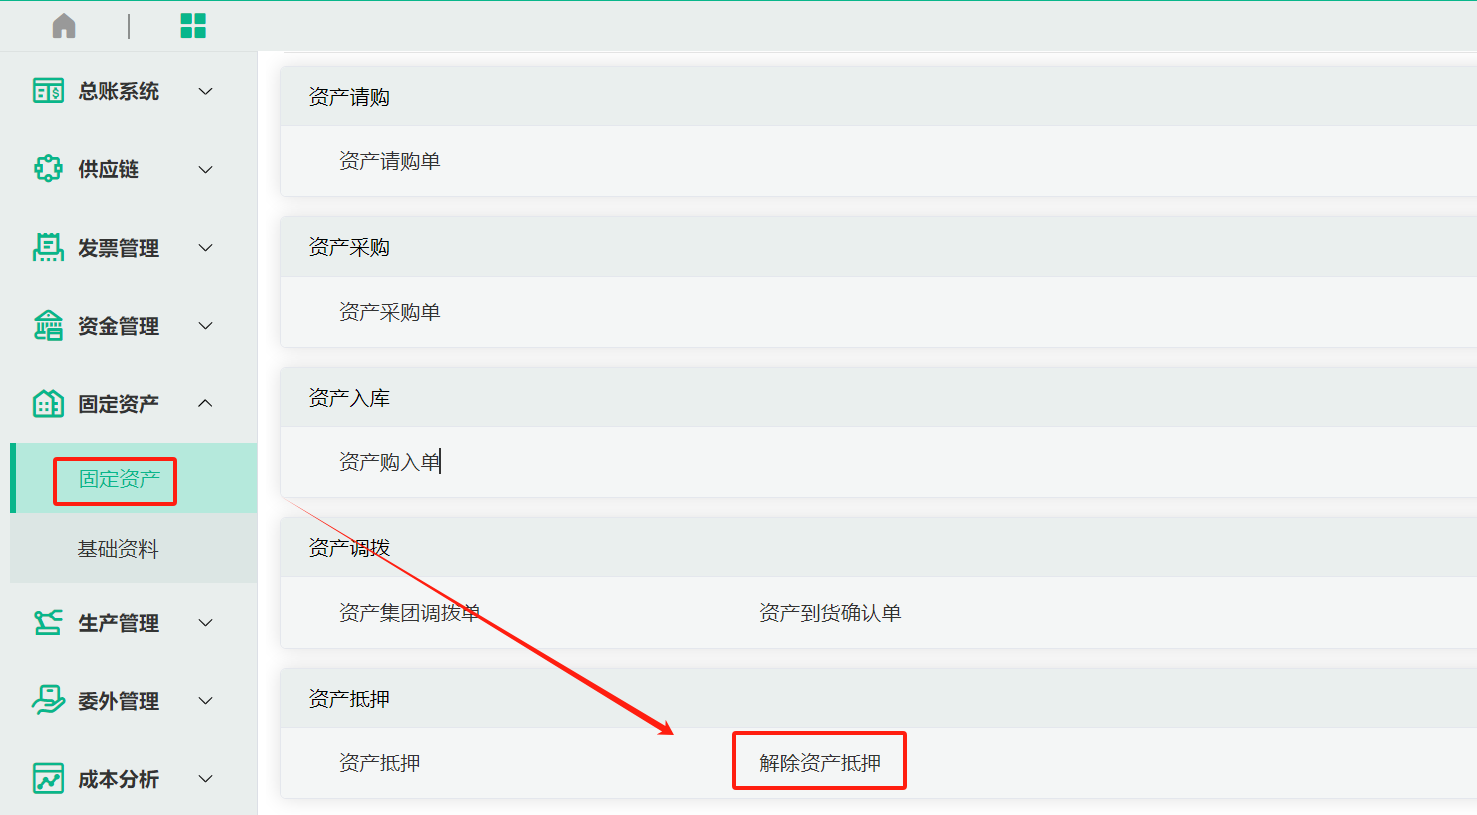
Task: Click the 生产管理 production icon
Action: pos(48,623)
